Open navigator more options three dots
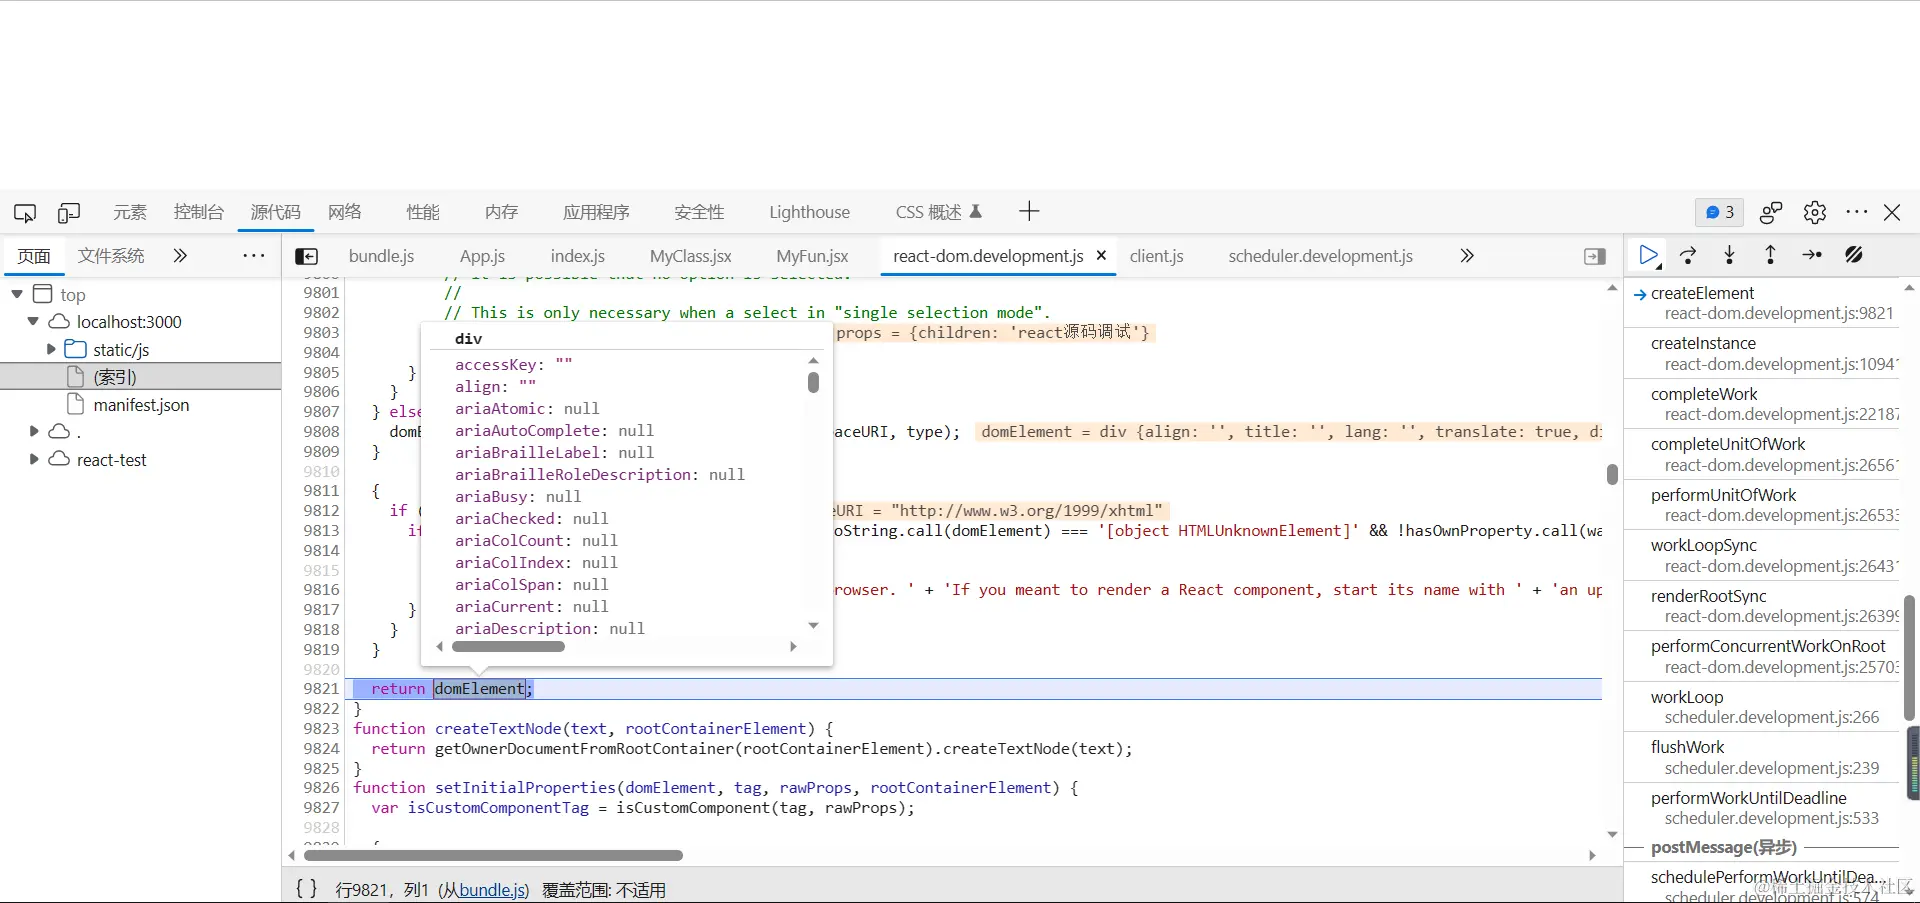1920x903 pixels. click(254, 256)
